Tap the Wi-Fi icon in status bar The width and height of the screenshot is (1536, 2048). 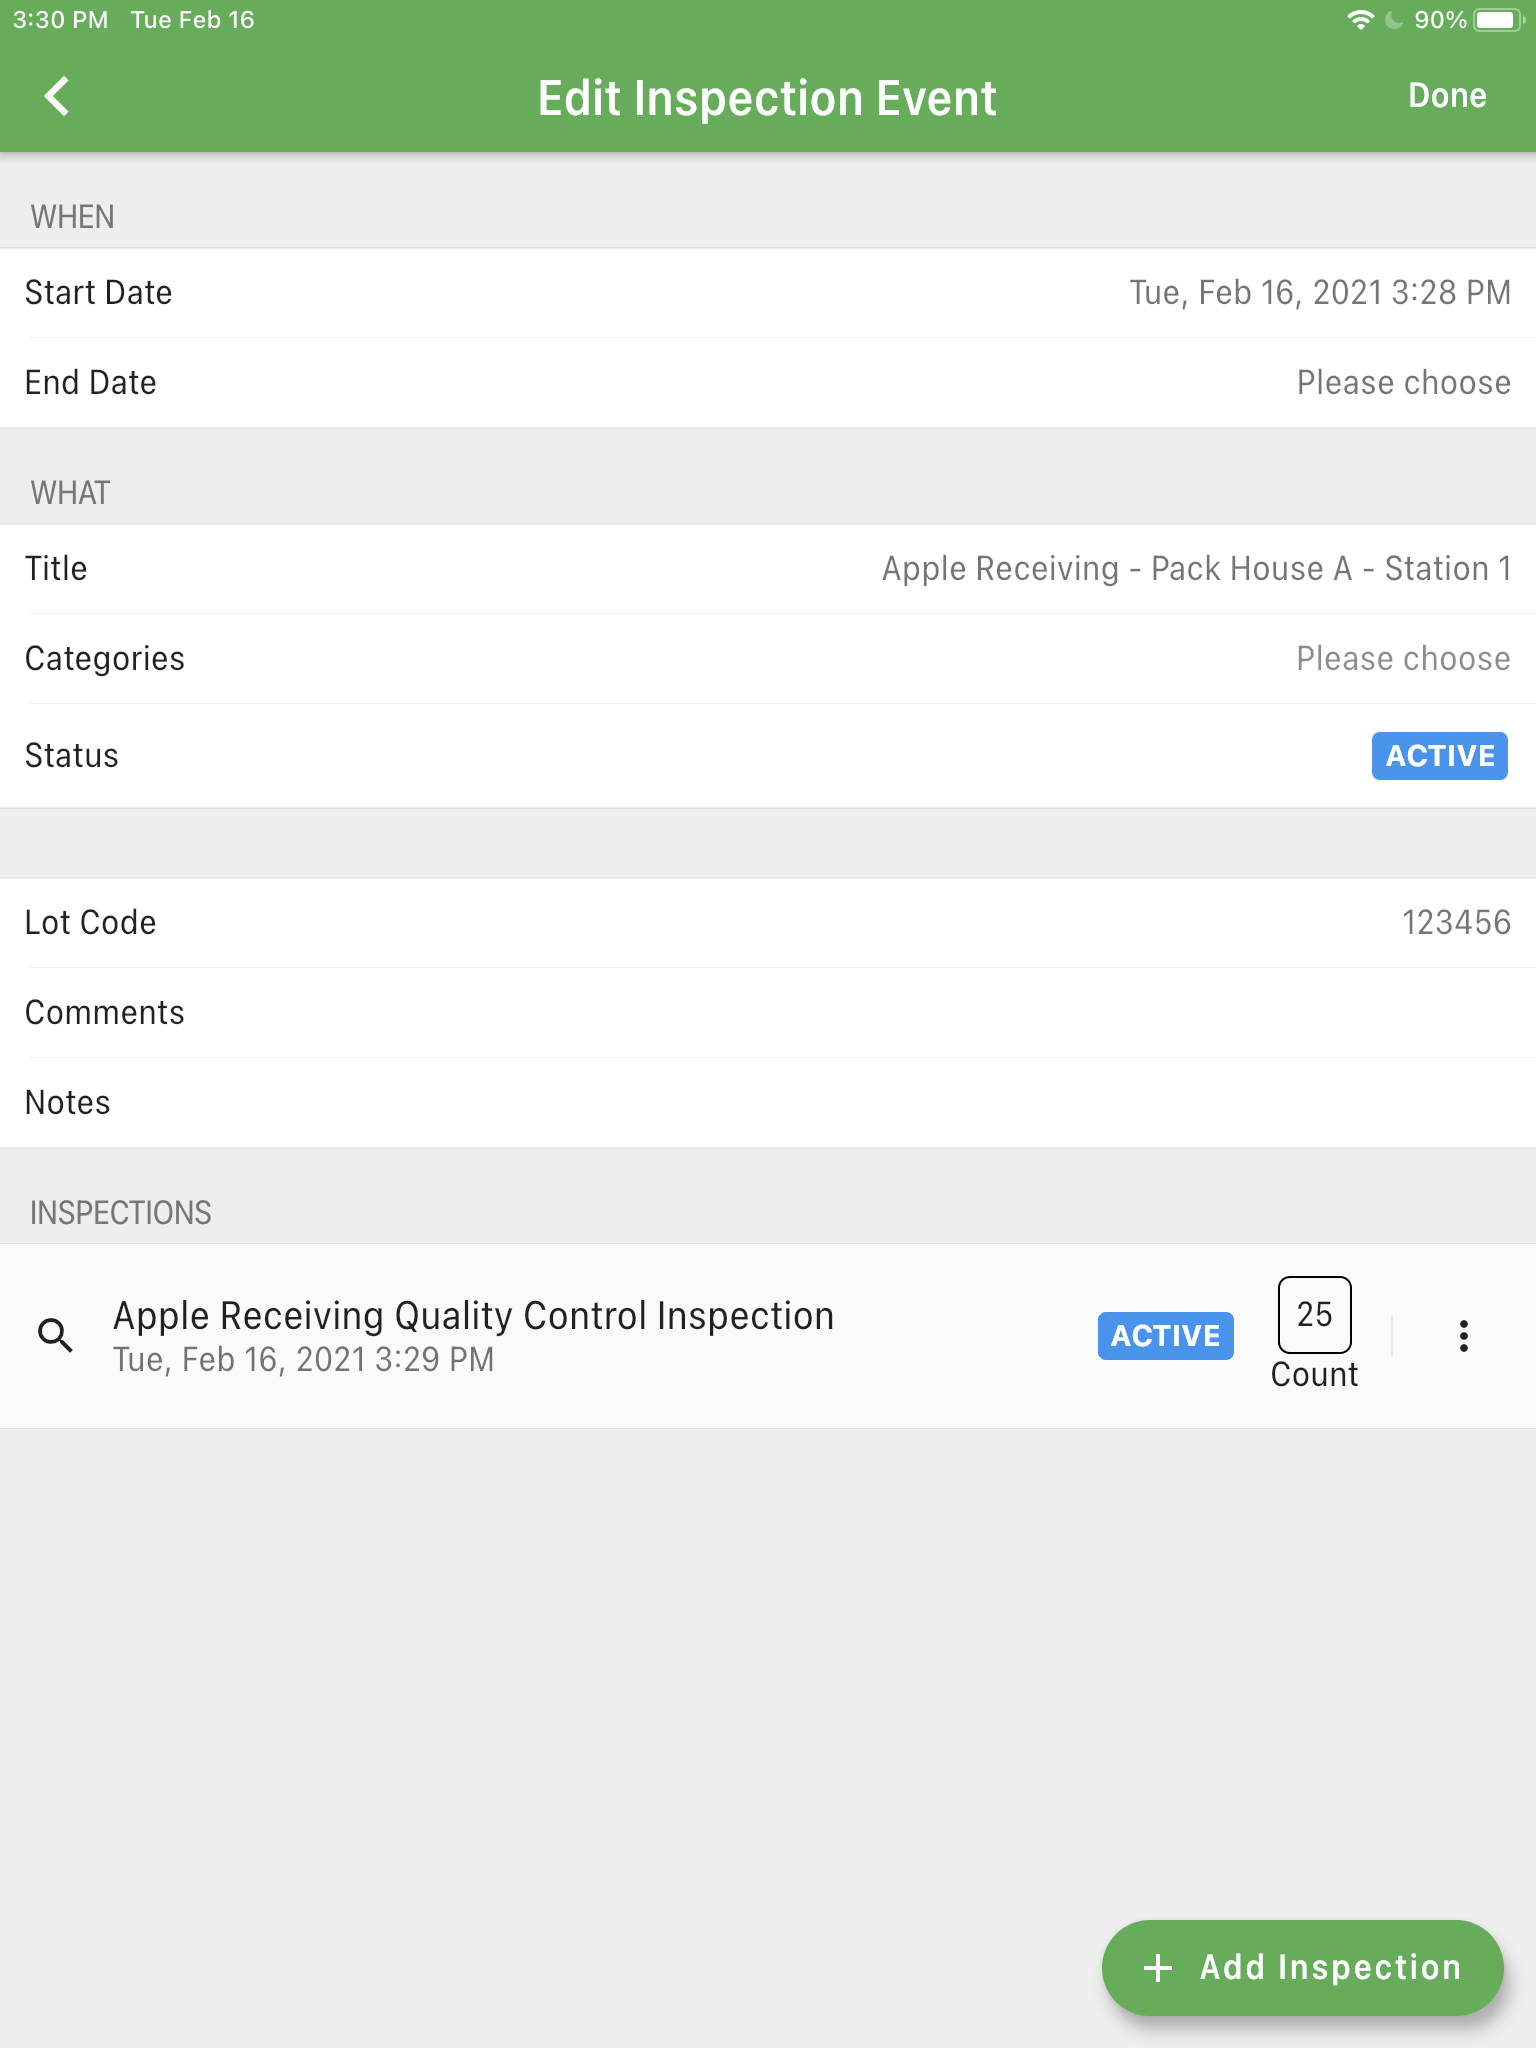coord(1361,20)
